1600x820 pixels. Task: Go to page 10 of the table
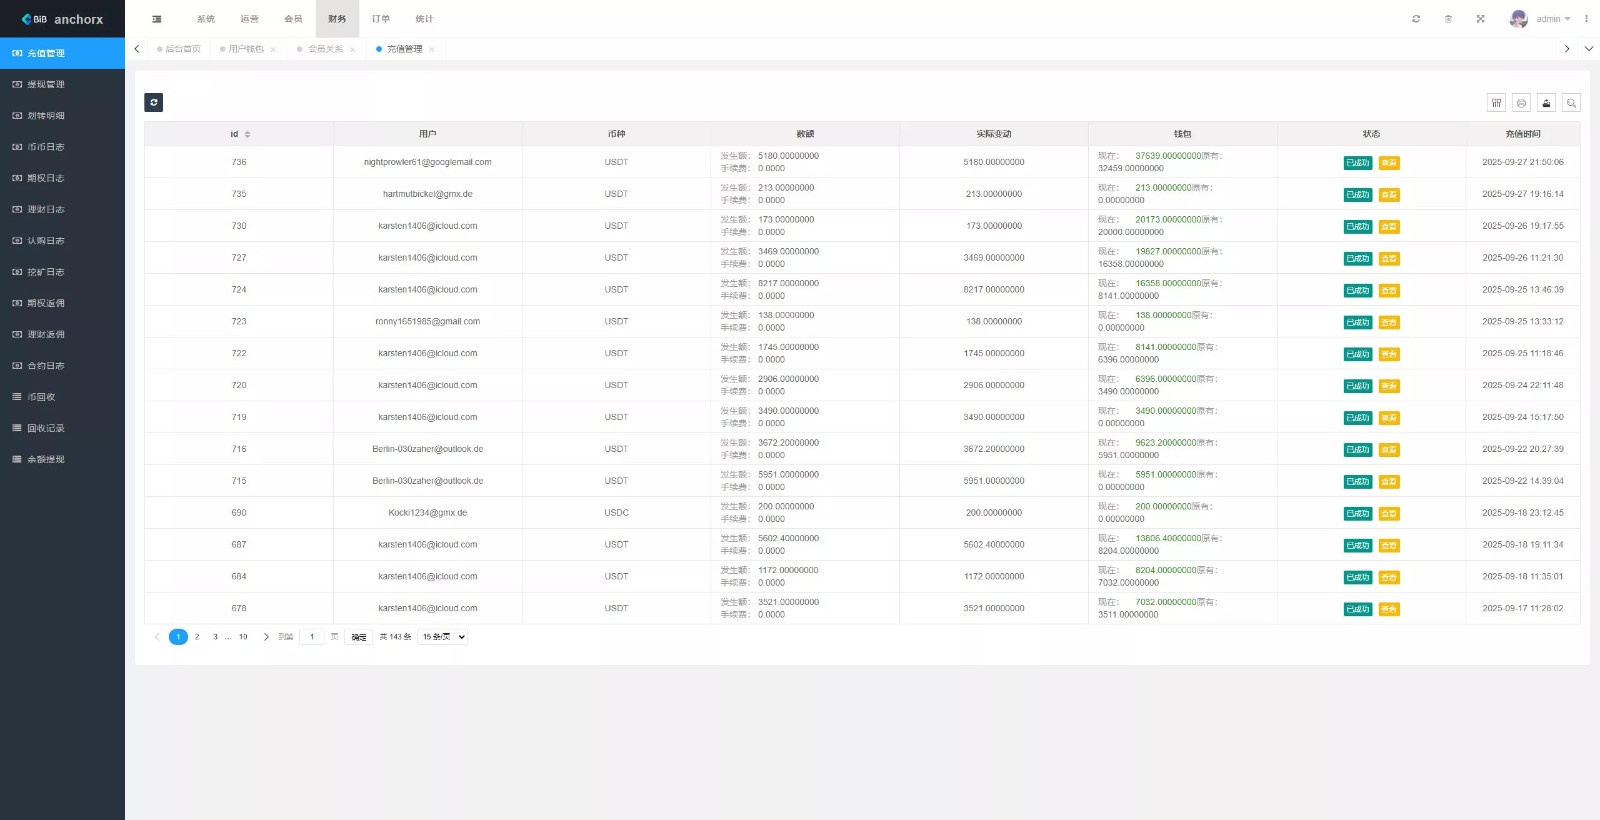coord(243,637)
